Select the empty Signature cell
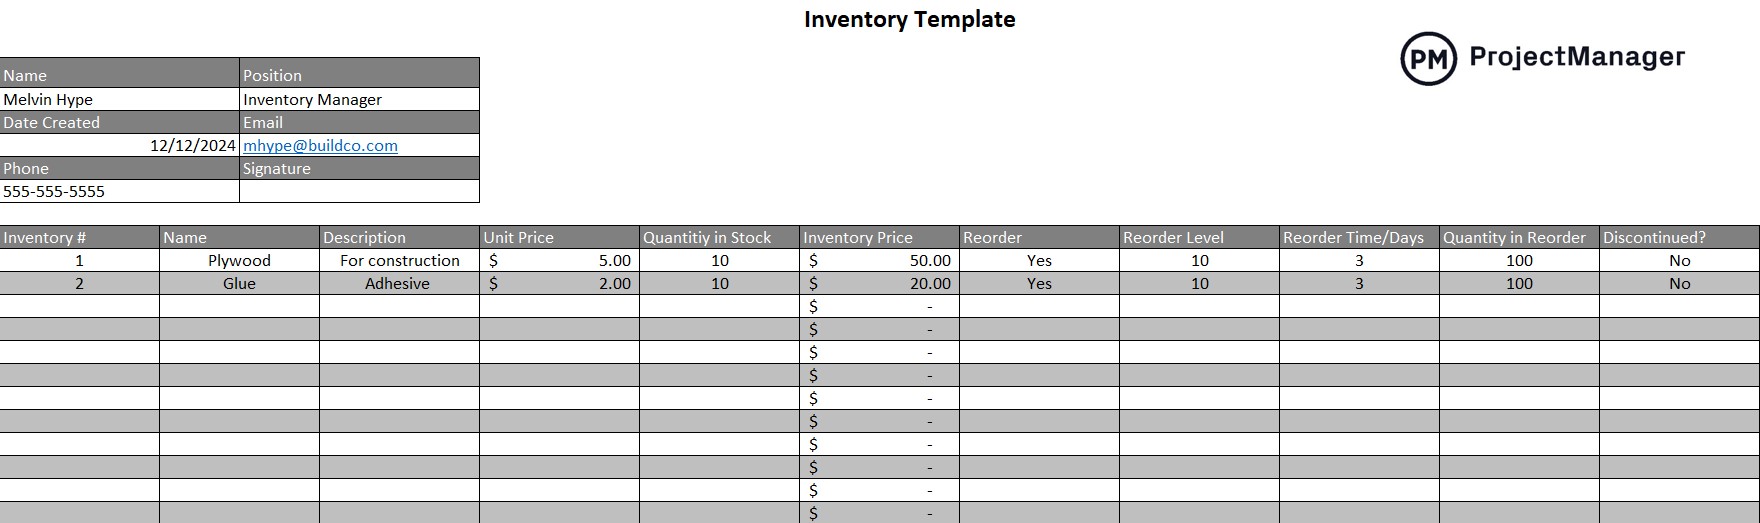The width and height of the screenshot is (1760, 523). coord(360,191)
